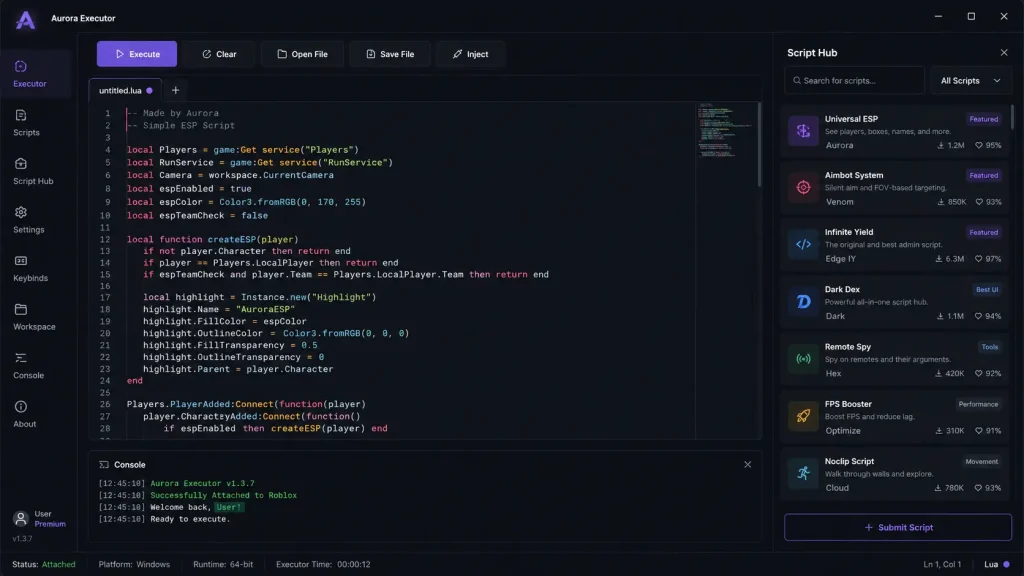Click the Tools badge on Remote Spy
Image resolution: width=1024 pixels, height=576 pixels.
(989, 347)
